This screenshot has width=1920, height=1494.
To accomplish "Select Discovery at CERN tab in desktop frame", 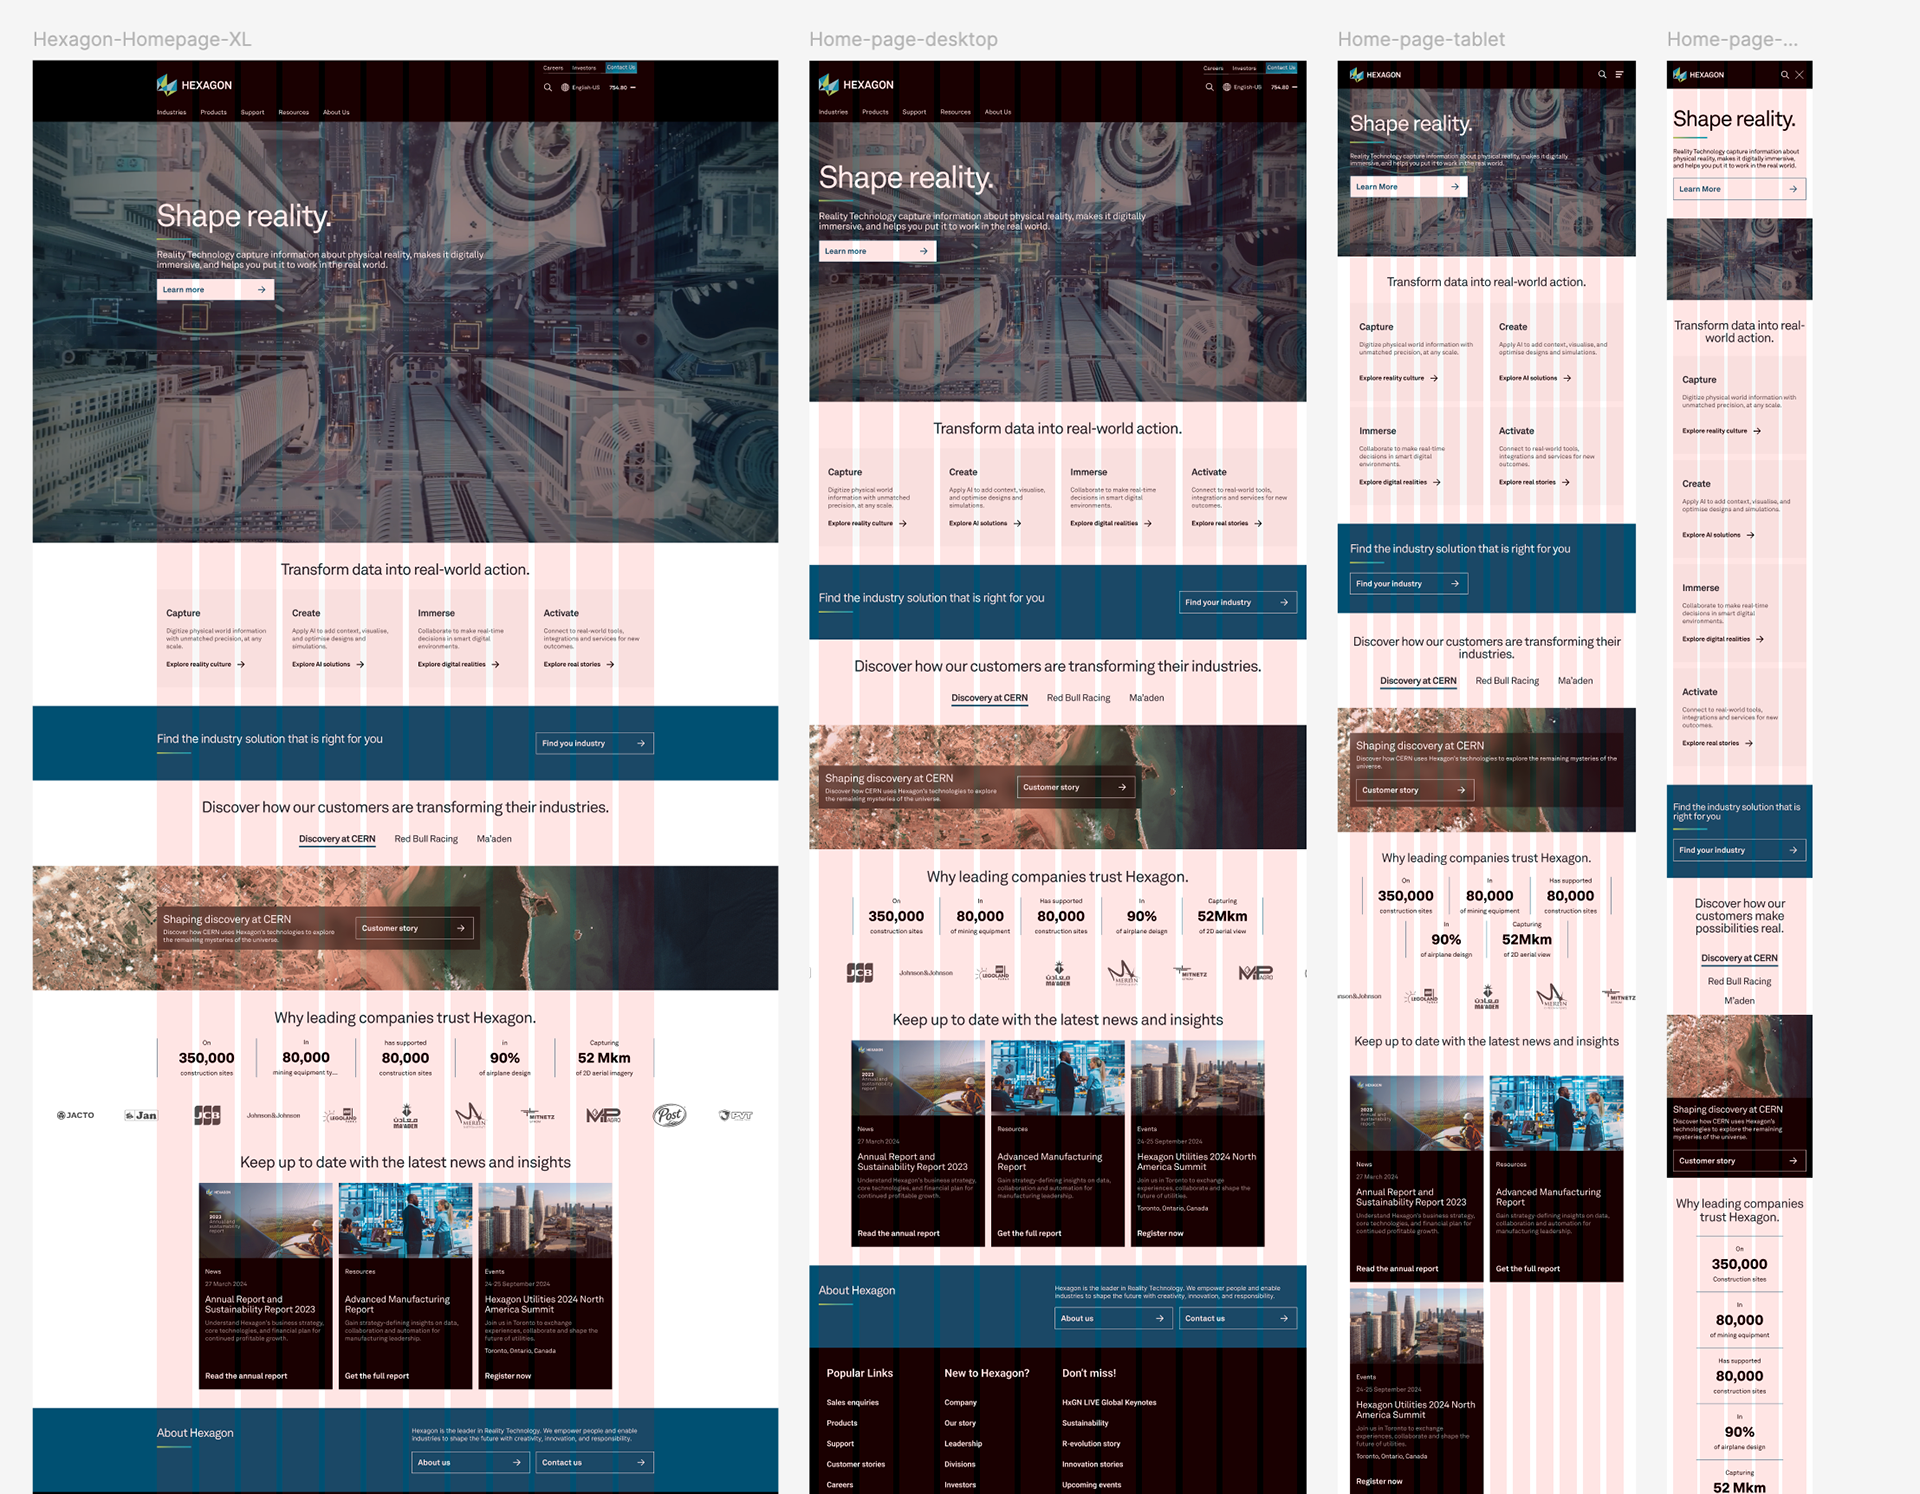I will [x=989, y=698].
